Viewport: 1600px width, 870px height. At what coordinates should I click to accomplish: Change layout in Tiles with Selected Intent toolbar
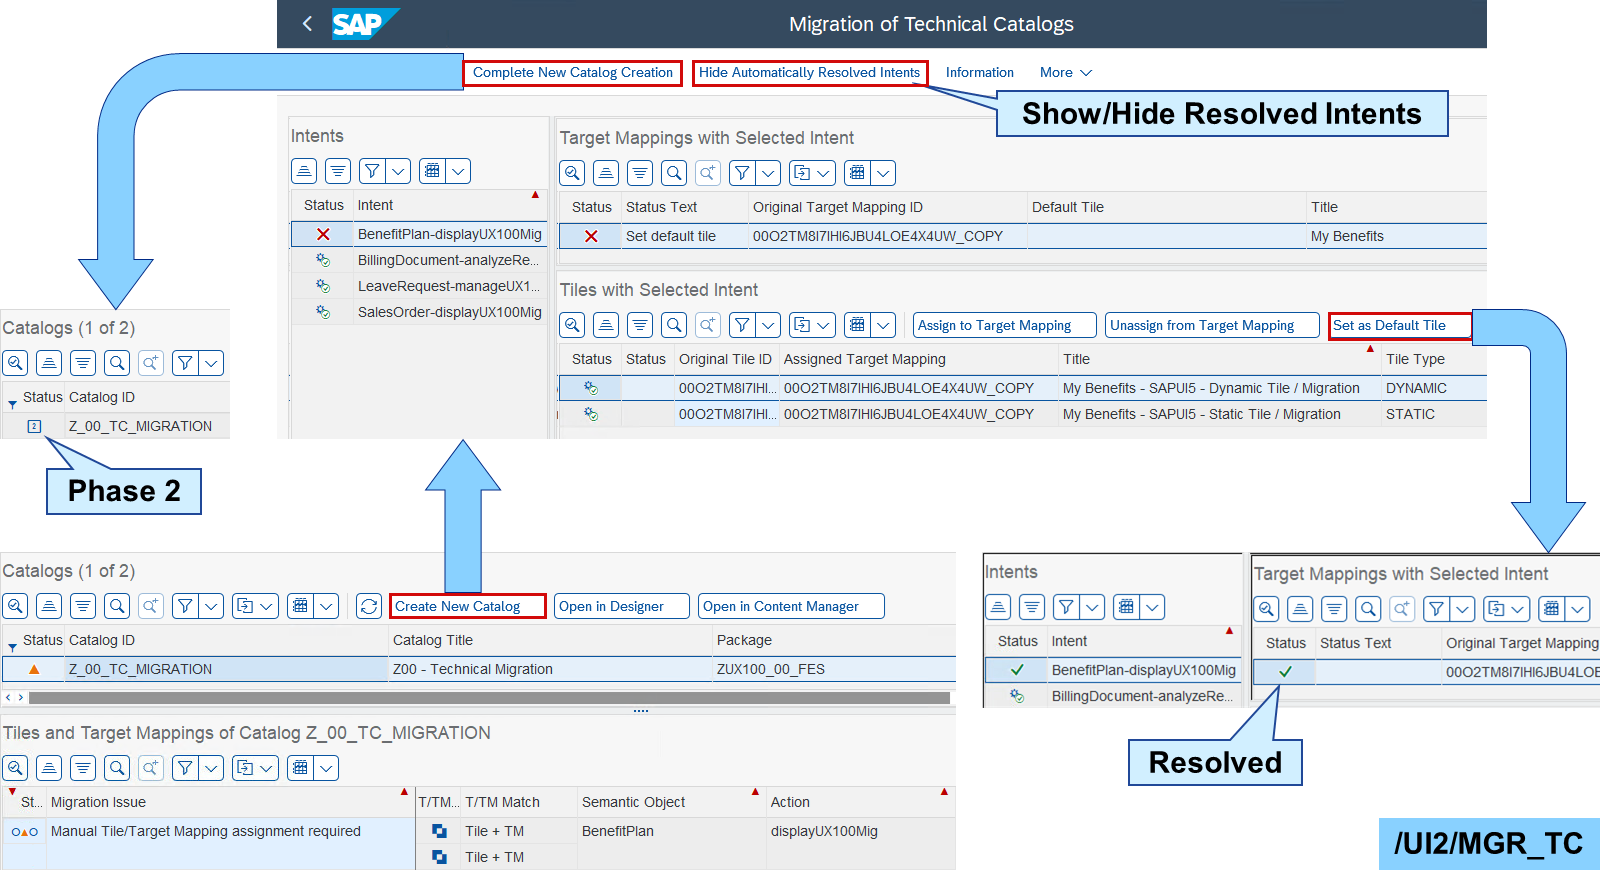pos(857,325)
